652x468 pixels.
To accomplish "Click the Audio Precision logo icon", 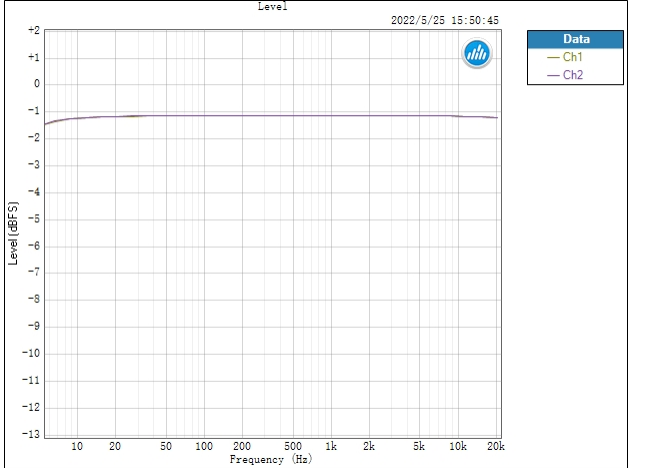I will click(x=476, y=54).
